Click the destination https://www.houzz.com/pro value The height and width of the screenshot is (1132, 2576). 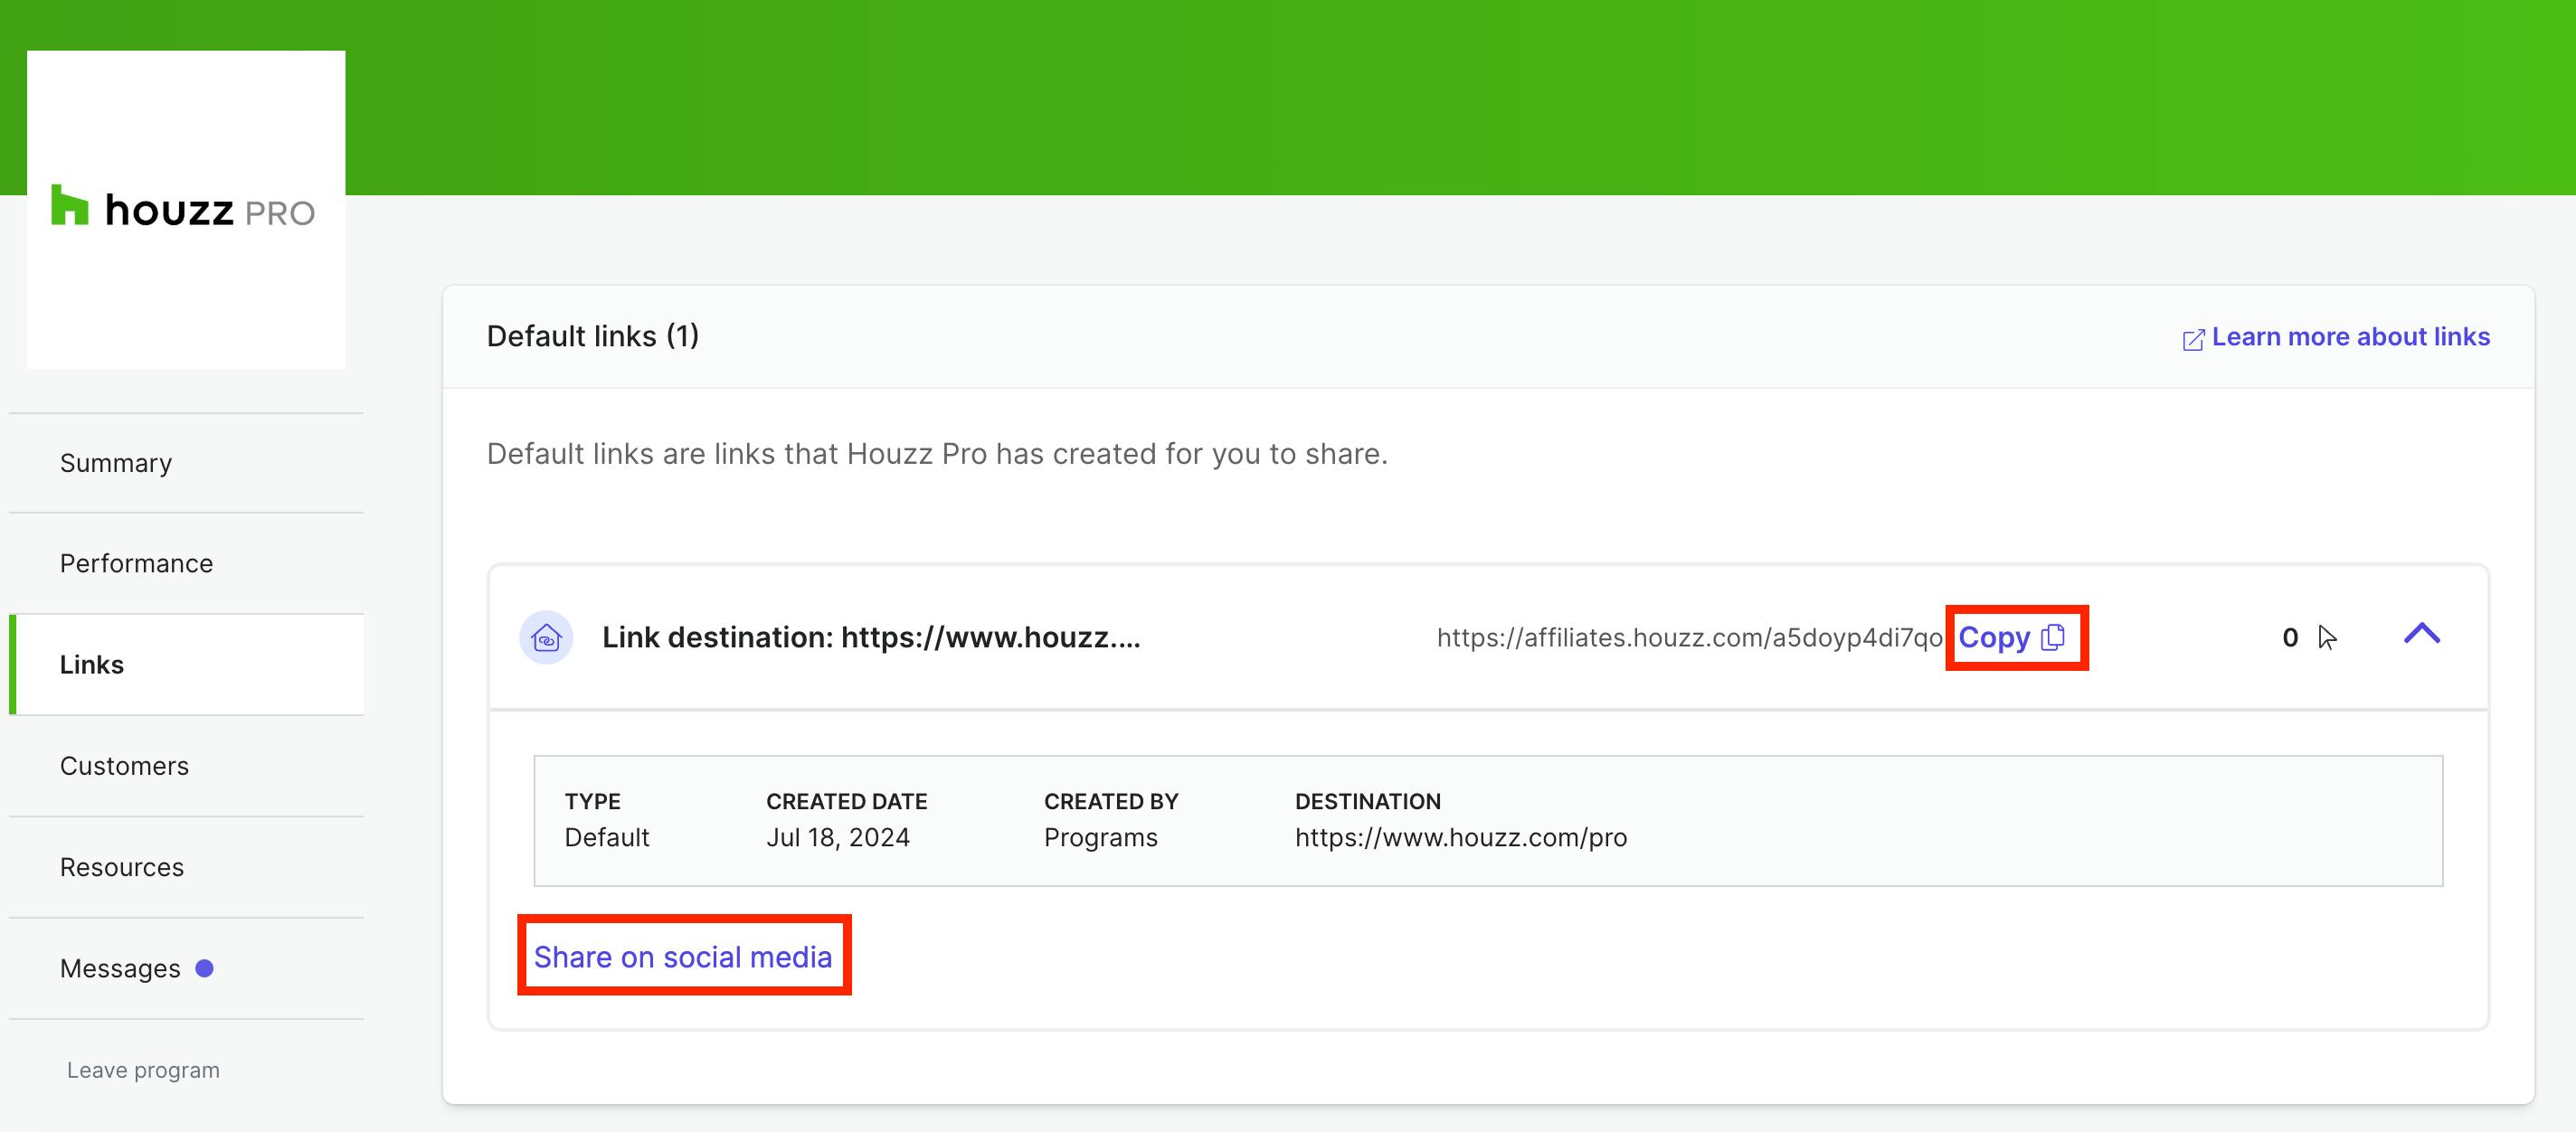pos(1461,837)
